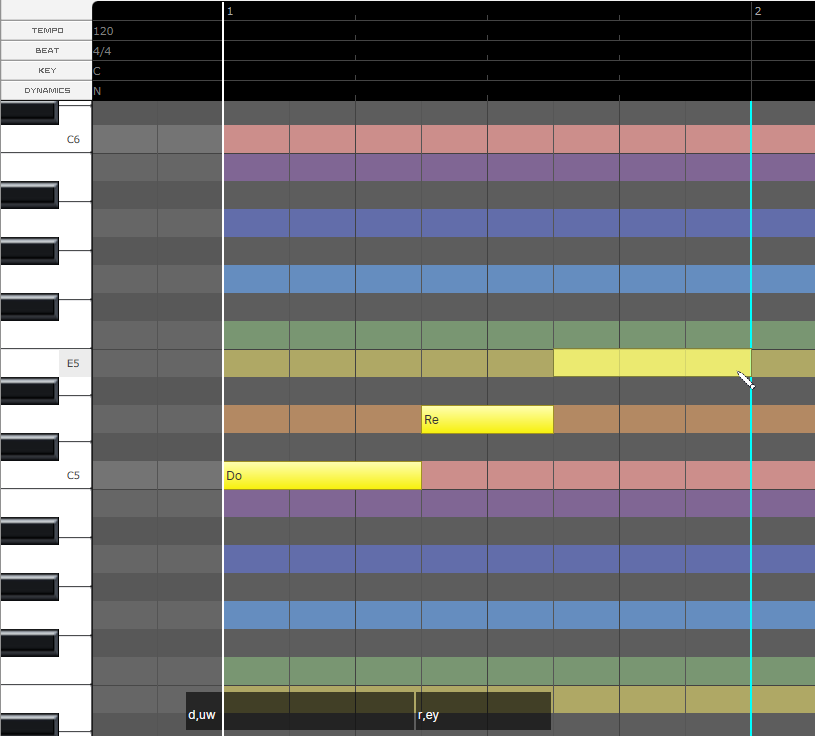Click the tempo value 120
The width and height of the screenshot is (815, 736).
[103, 31]
